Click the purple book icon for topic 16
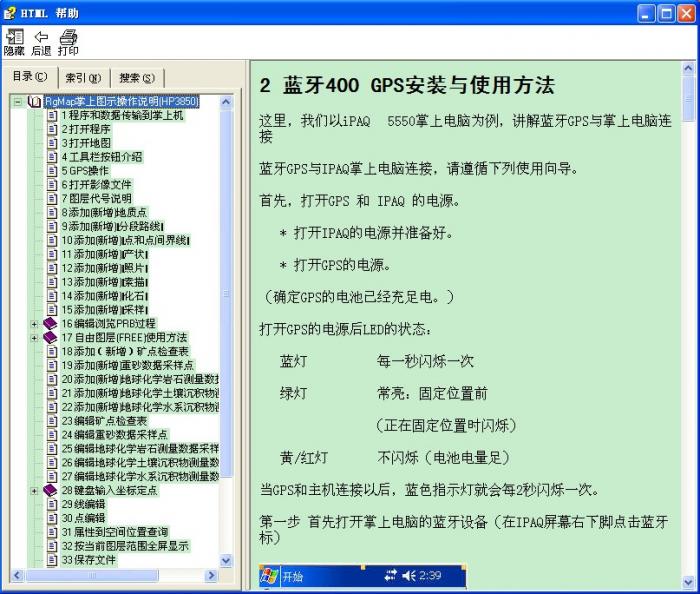This screenshot has width=700, height=594. 51,324
